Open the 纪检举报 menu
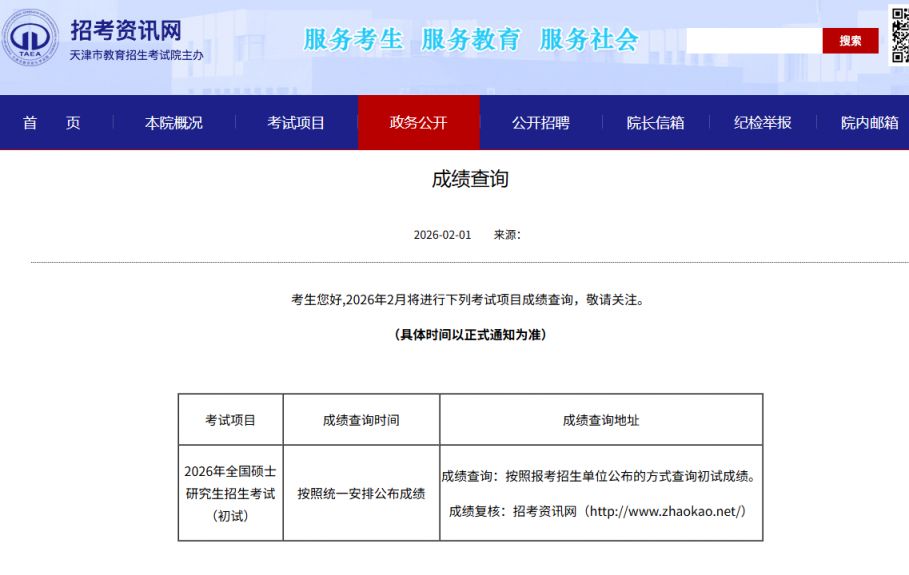This screenshot has height=575, width=909. 762,123
